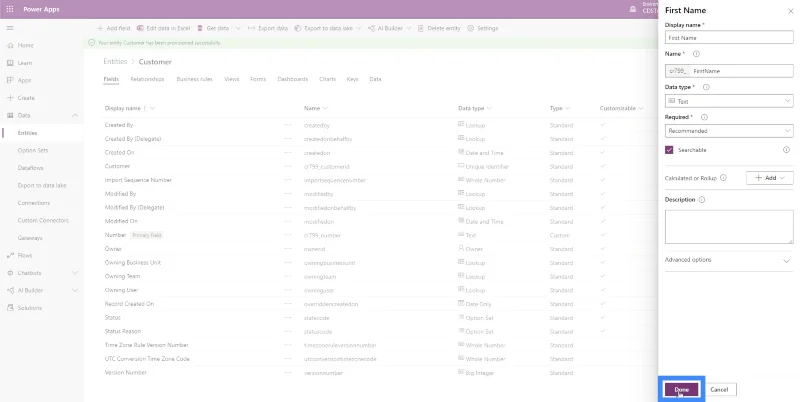Open Dataflows in the sidebar
This screenshot has height=402, width=800.
pyautogui.click(x=31, y=168)
